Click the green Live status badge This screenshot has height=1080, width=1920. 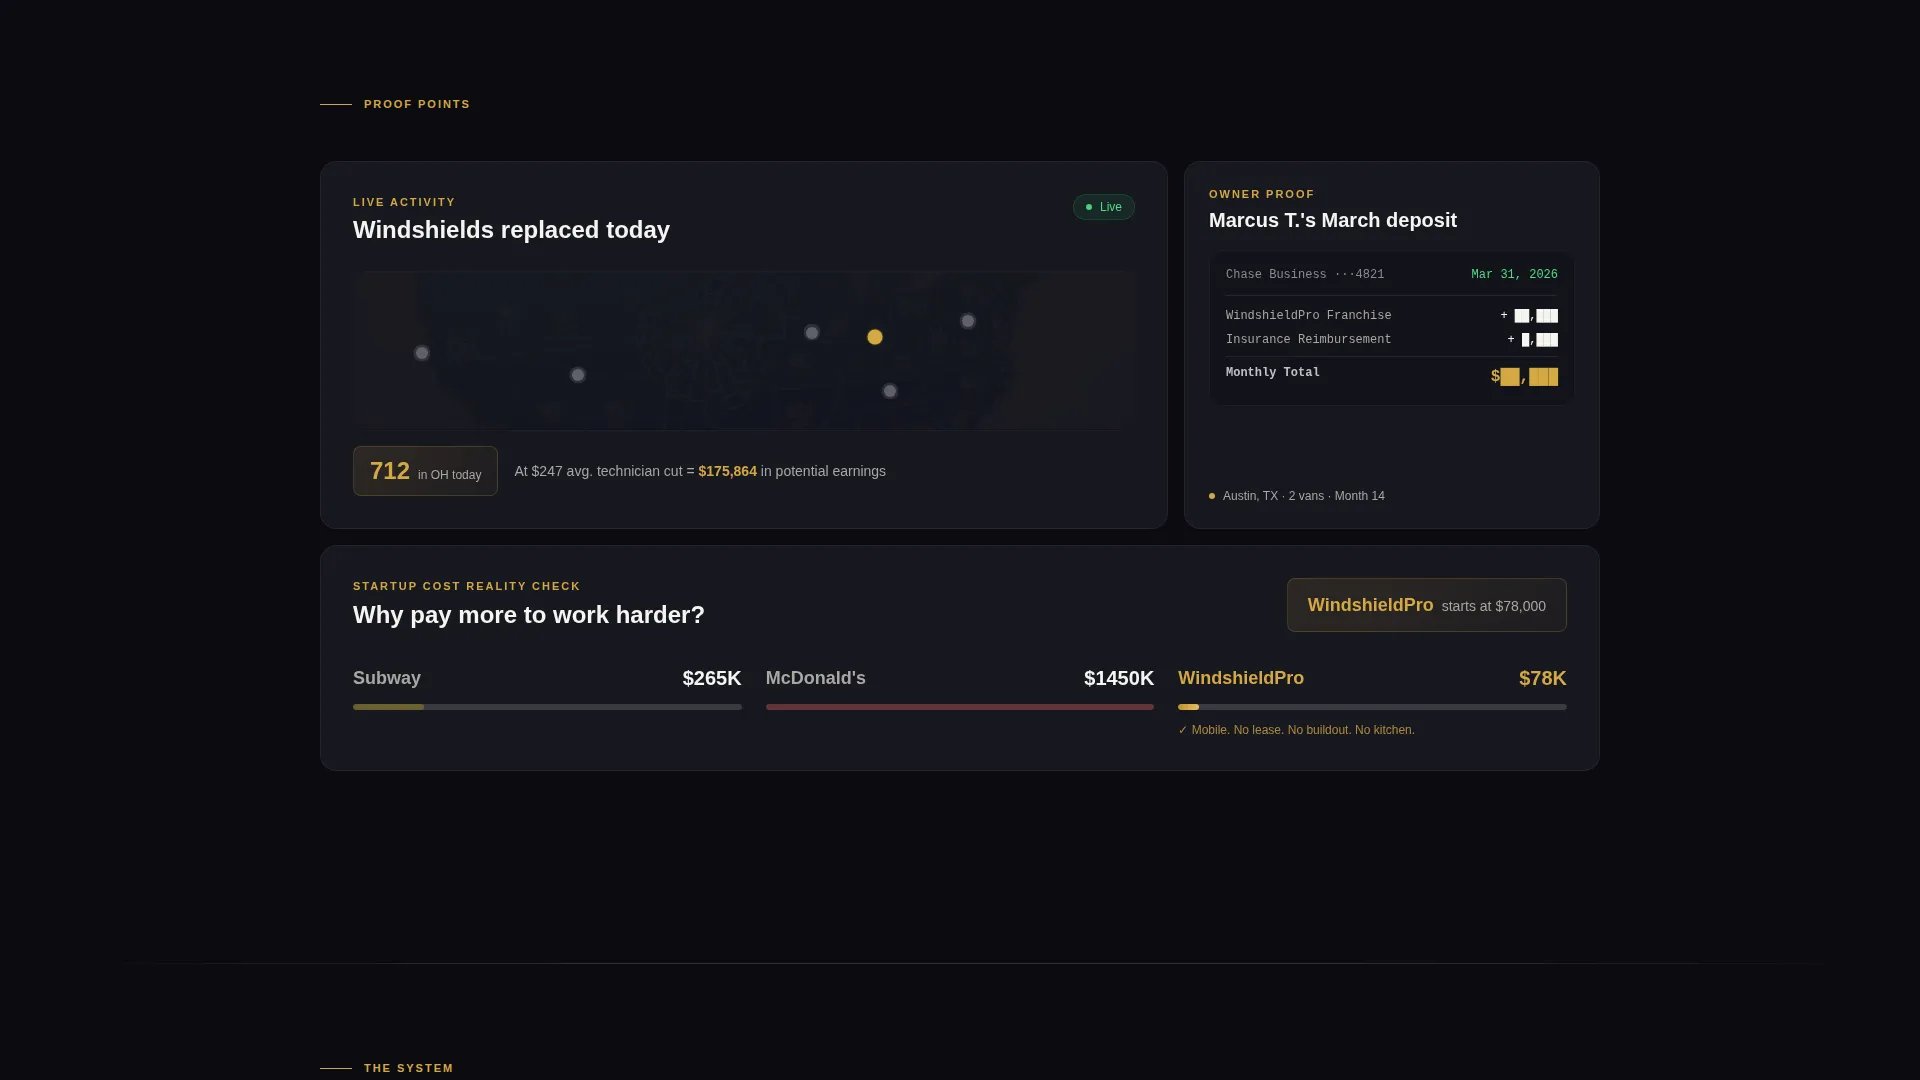click(1104, 207)
